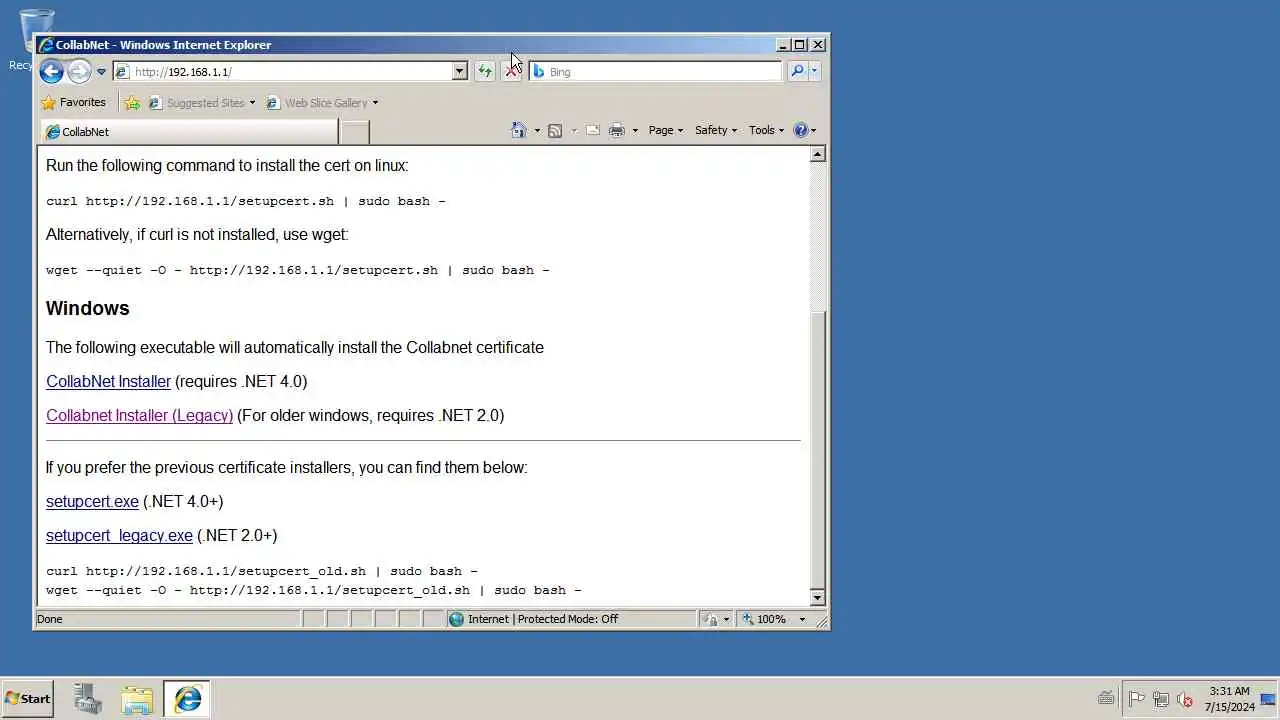The width and height of the screenshot is (1280, 720).
Task: Open the recent pages dropdown beside Forward
Action: [x=101, y=72]
